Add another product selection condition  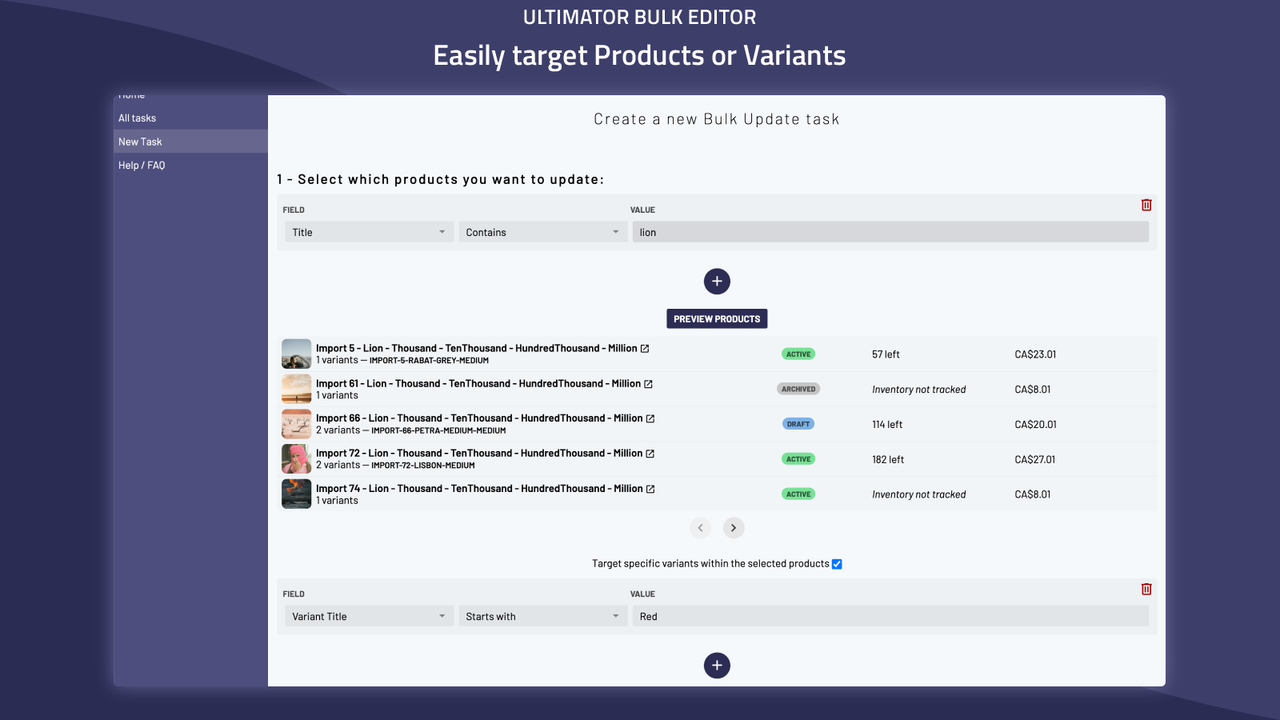pyautogui.click(x=717, y=281)
